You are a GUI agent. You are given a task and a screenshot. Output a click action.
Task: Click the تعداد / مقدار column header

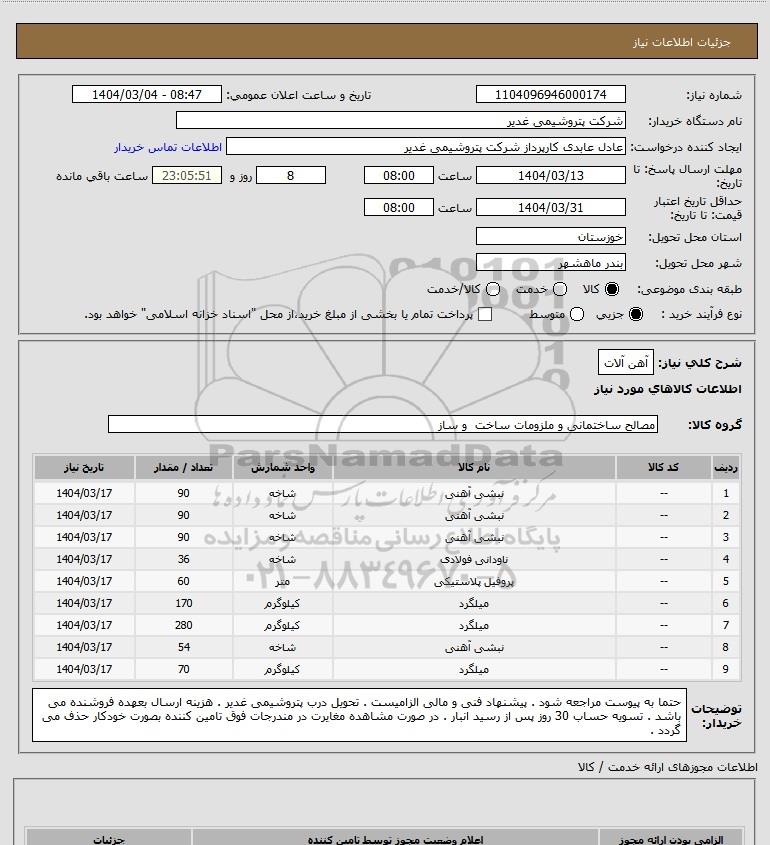tap(183, 468)
